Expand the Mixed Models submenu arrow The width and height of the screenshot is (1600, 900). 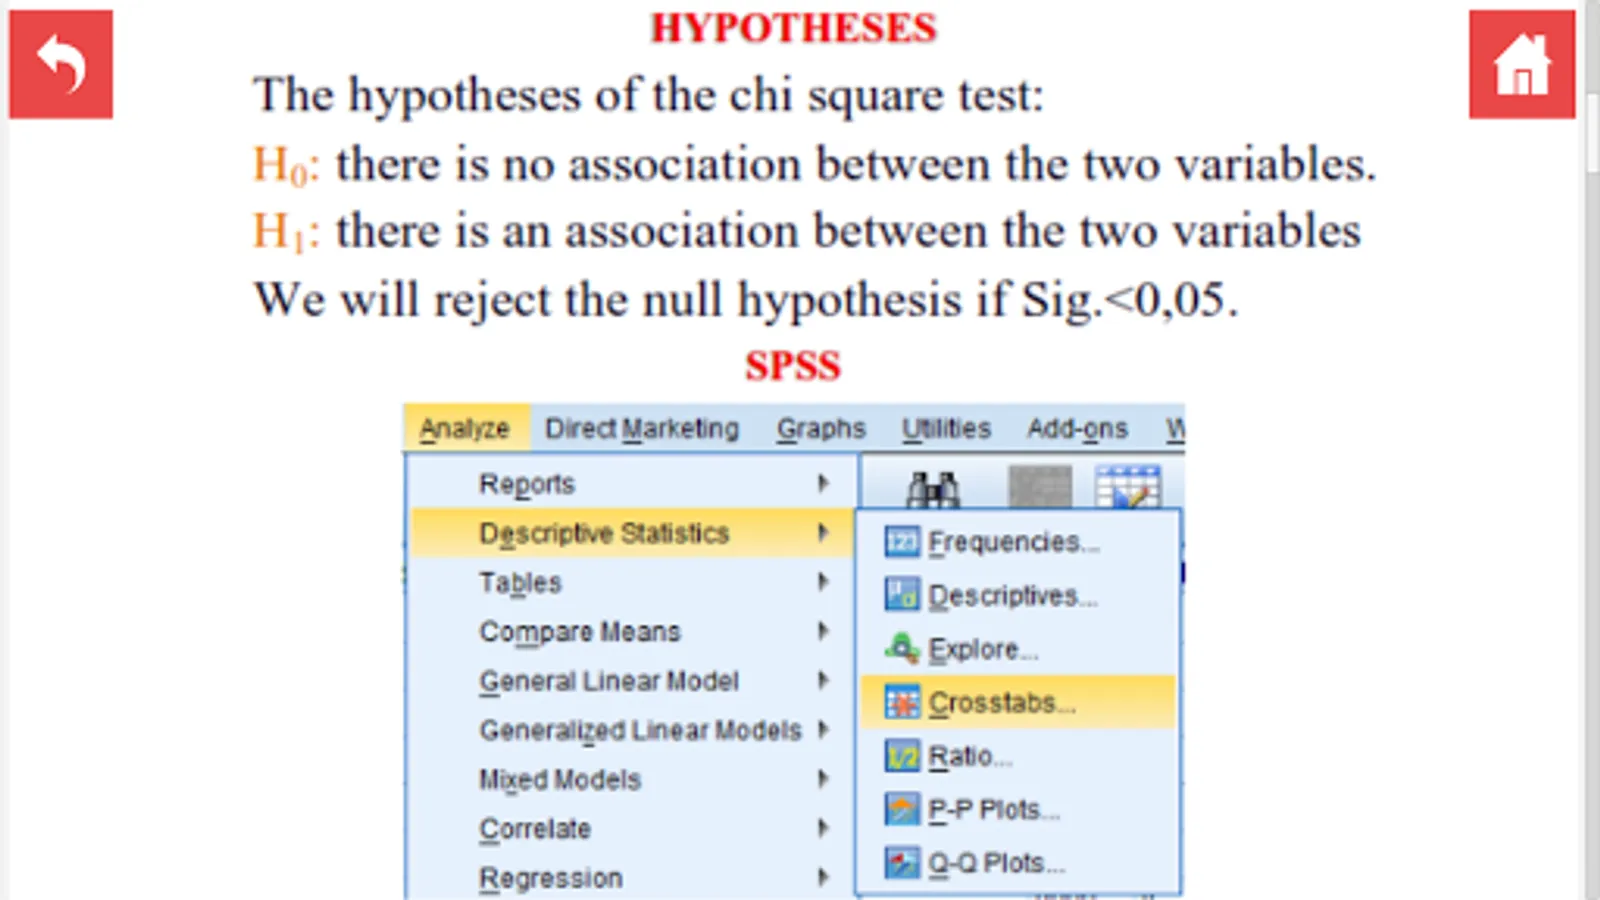823,779
